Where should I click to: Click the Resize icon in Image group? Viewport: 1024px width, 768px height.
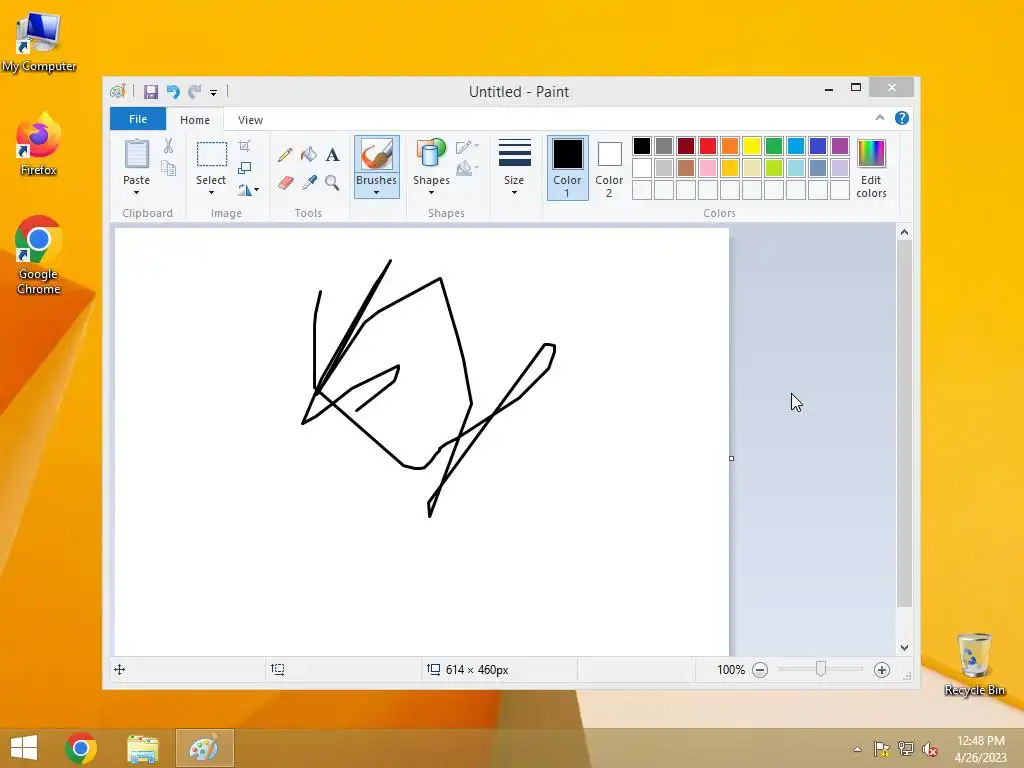click(x=244, y=168)
